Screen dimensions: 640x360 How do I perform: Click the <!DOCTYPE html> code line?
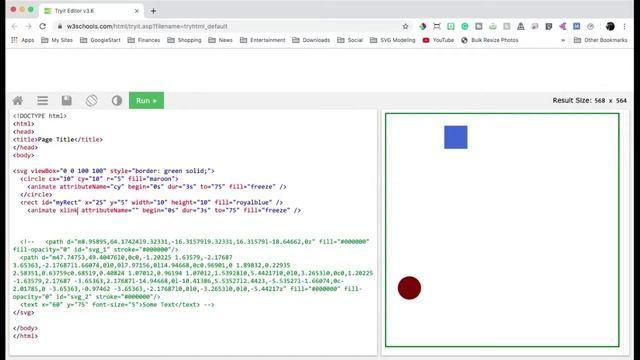40,116
